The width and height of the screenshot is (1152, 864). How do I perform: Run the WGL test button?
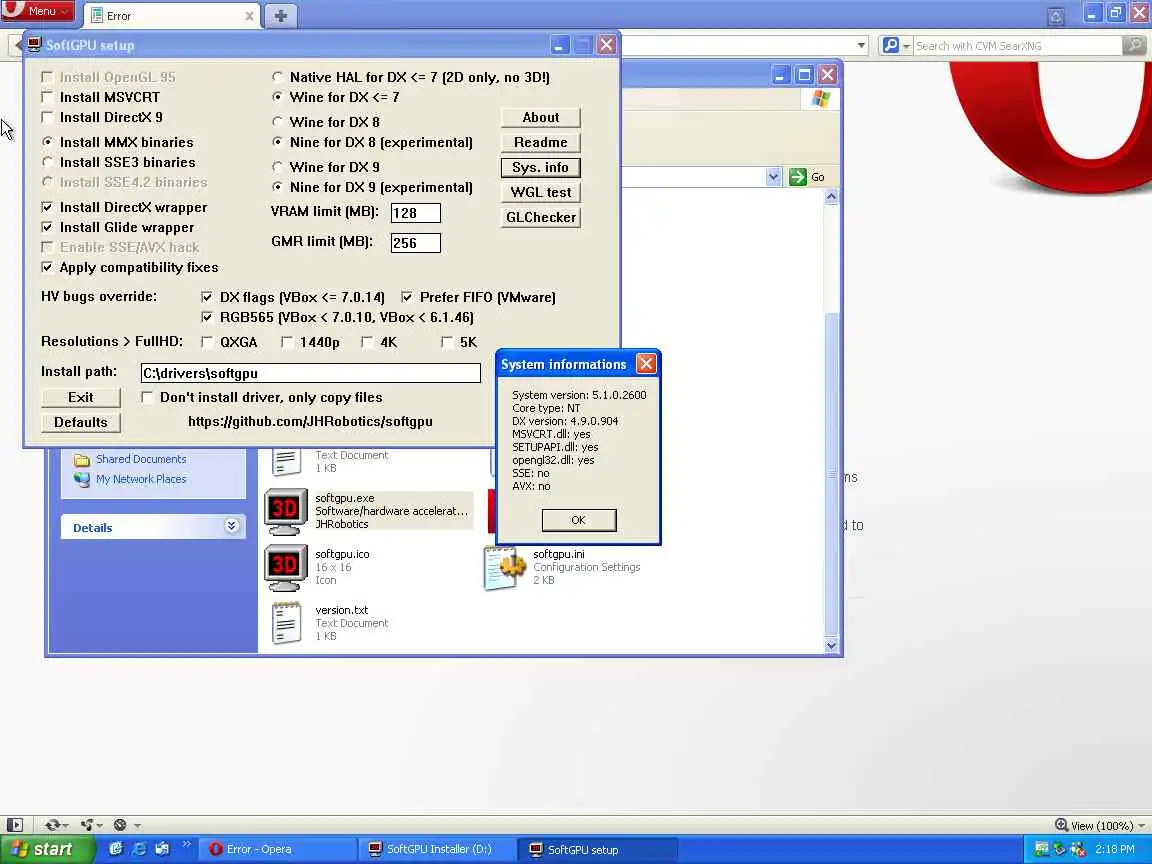541,192
